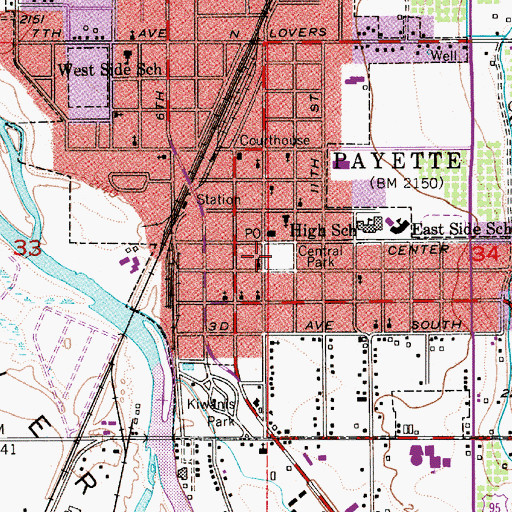The image size is (512, 512).
Task: Click the 11TH street label
Action: (315, 176)
